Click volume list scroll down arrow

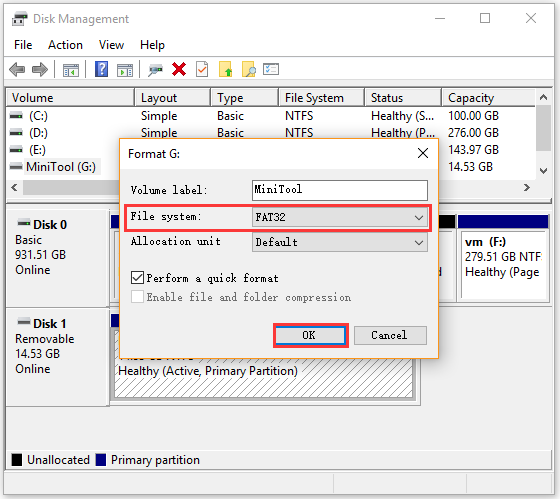pos(544,171)
